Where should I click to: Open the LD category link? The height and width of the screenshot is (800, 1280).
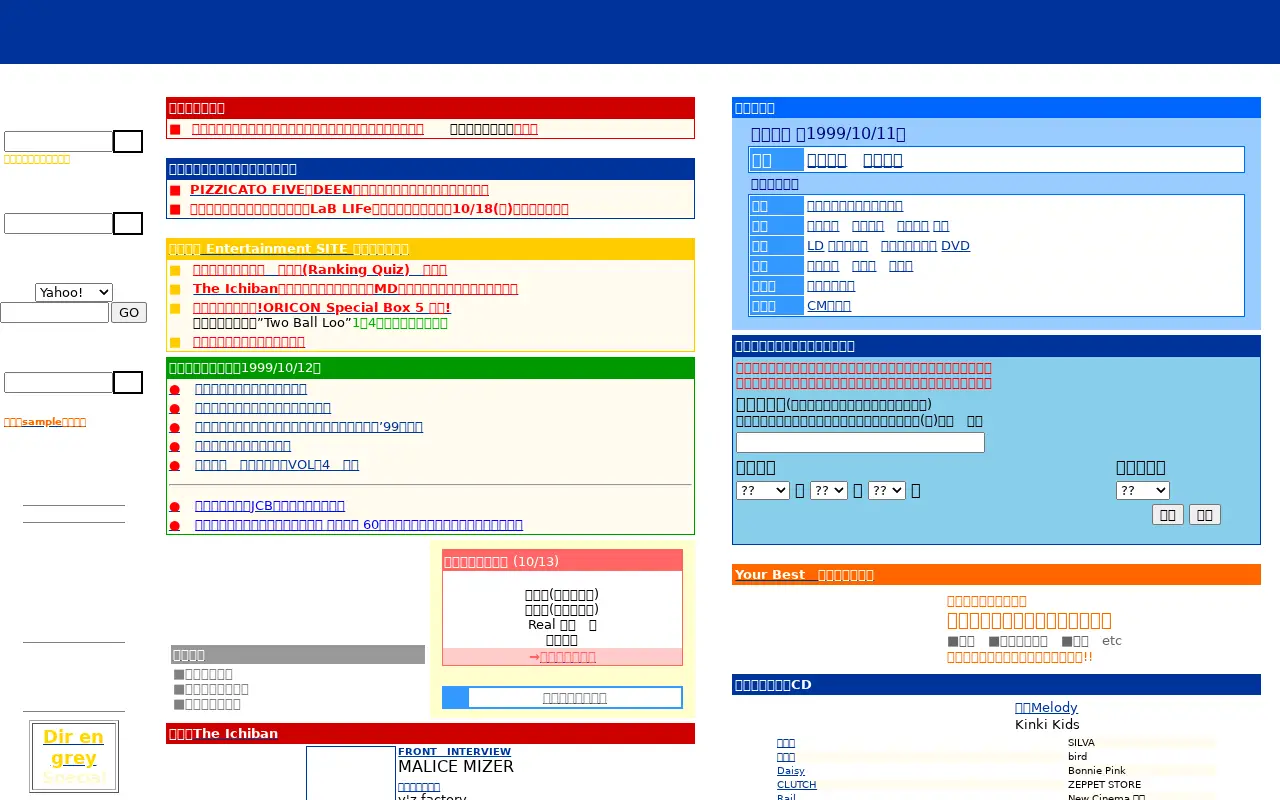pos(837,246)
